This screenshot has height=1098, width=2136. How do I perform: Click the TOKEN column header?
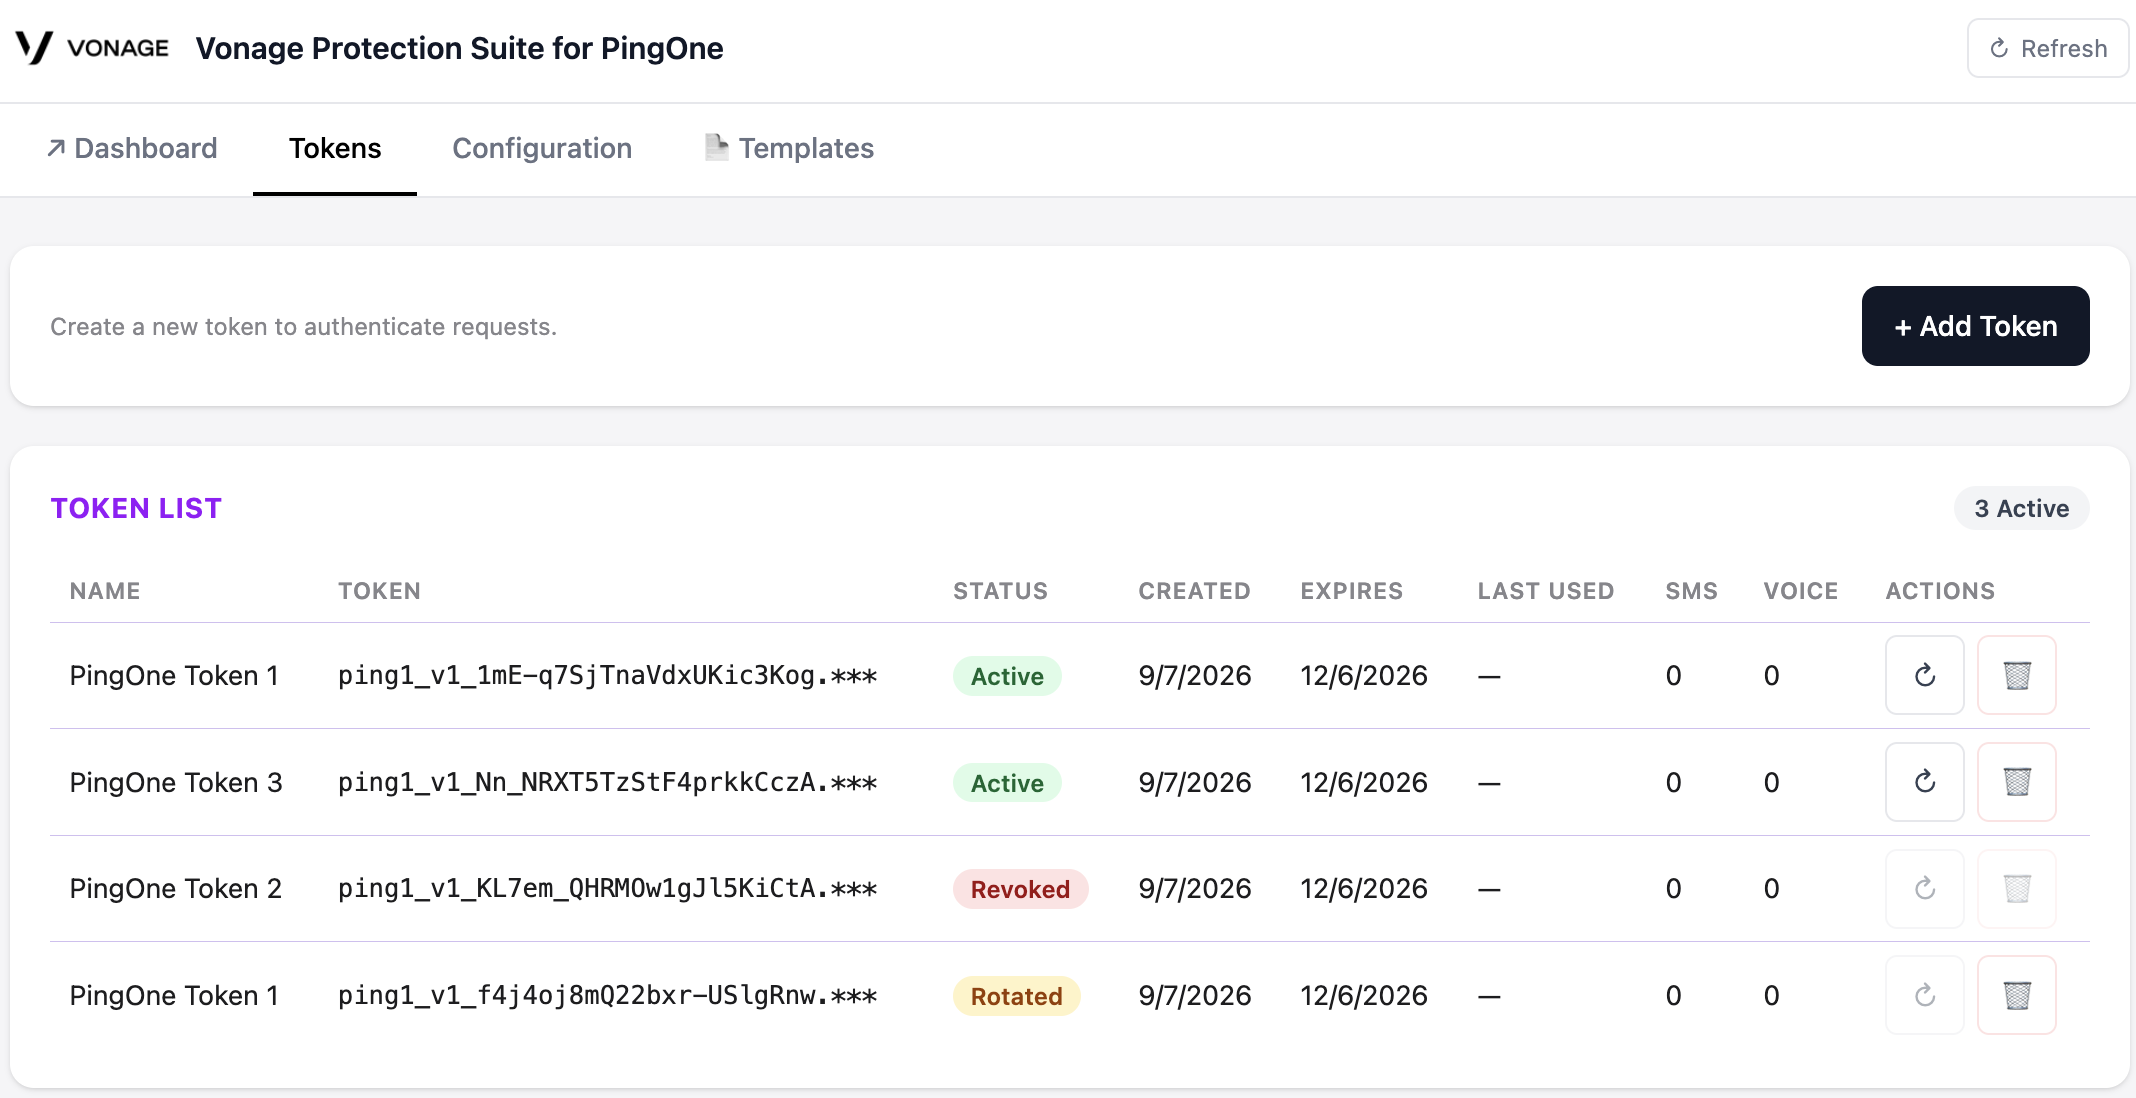point(379,591)
